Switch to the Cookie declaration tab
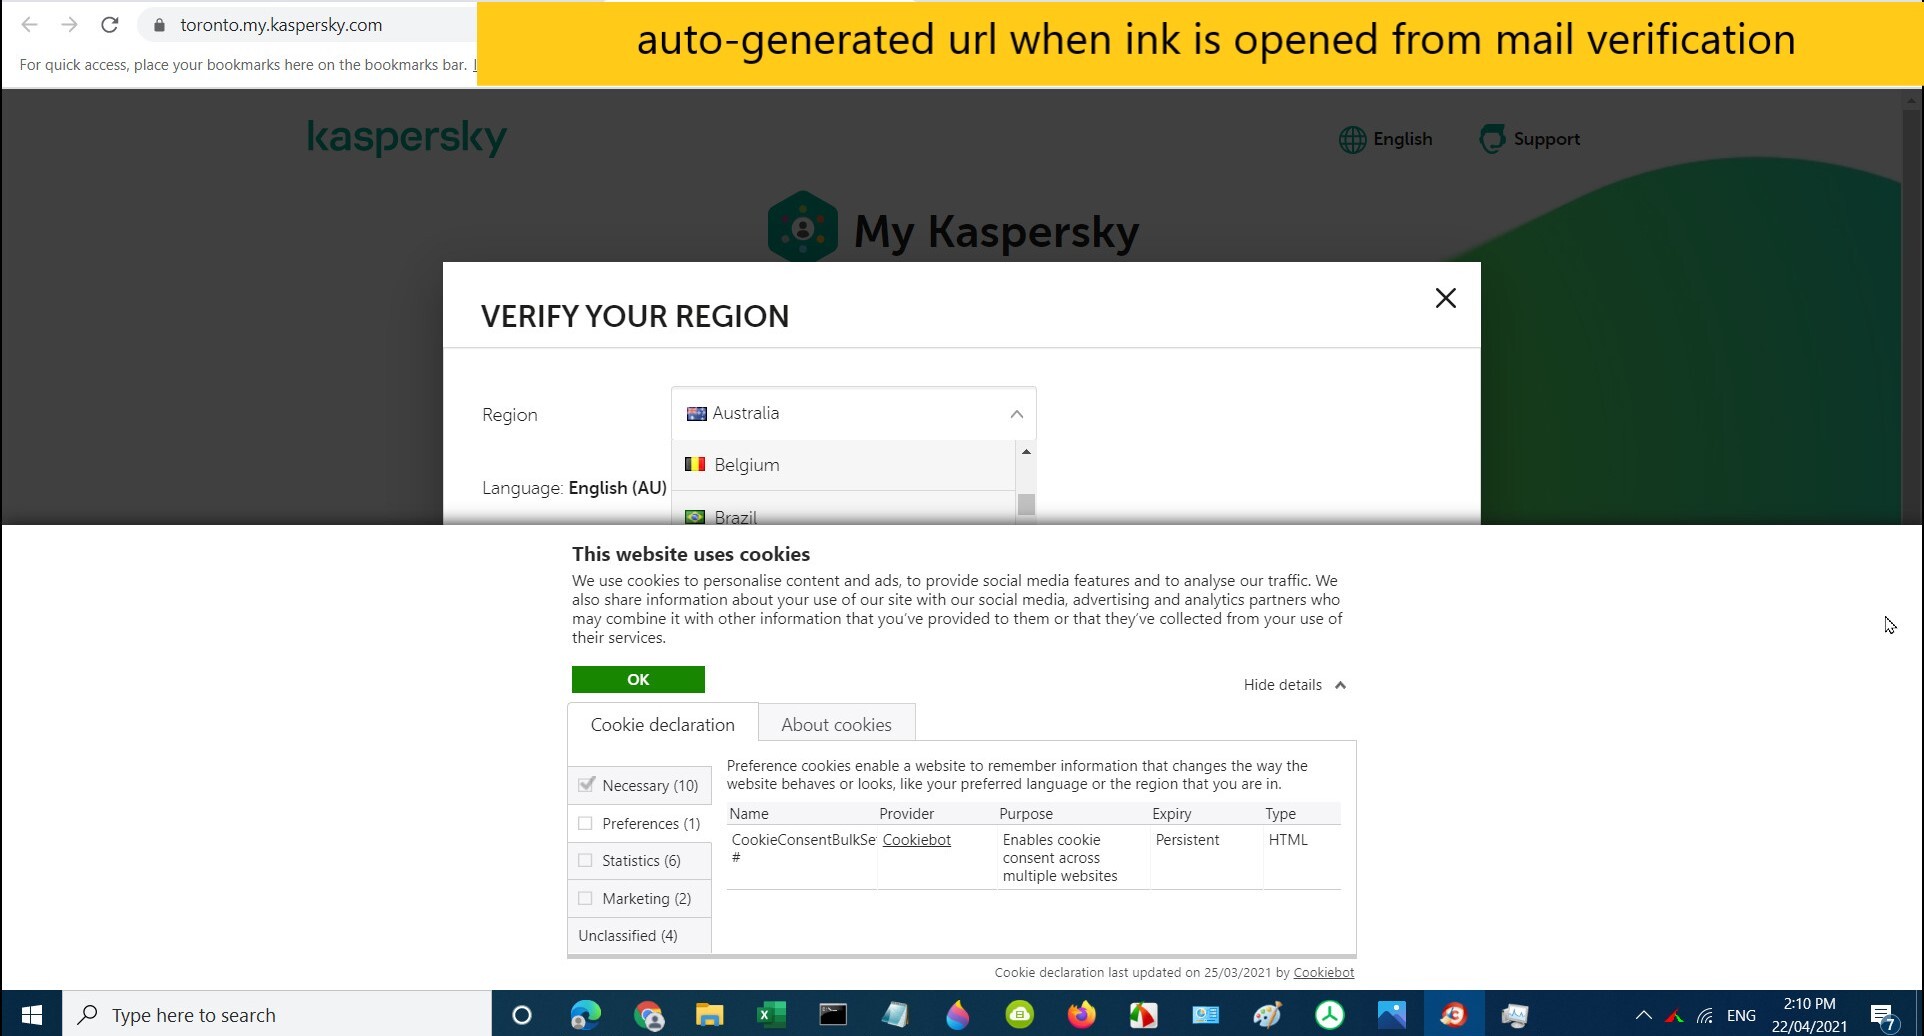 pos(662,724)
